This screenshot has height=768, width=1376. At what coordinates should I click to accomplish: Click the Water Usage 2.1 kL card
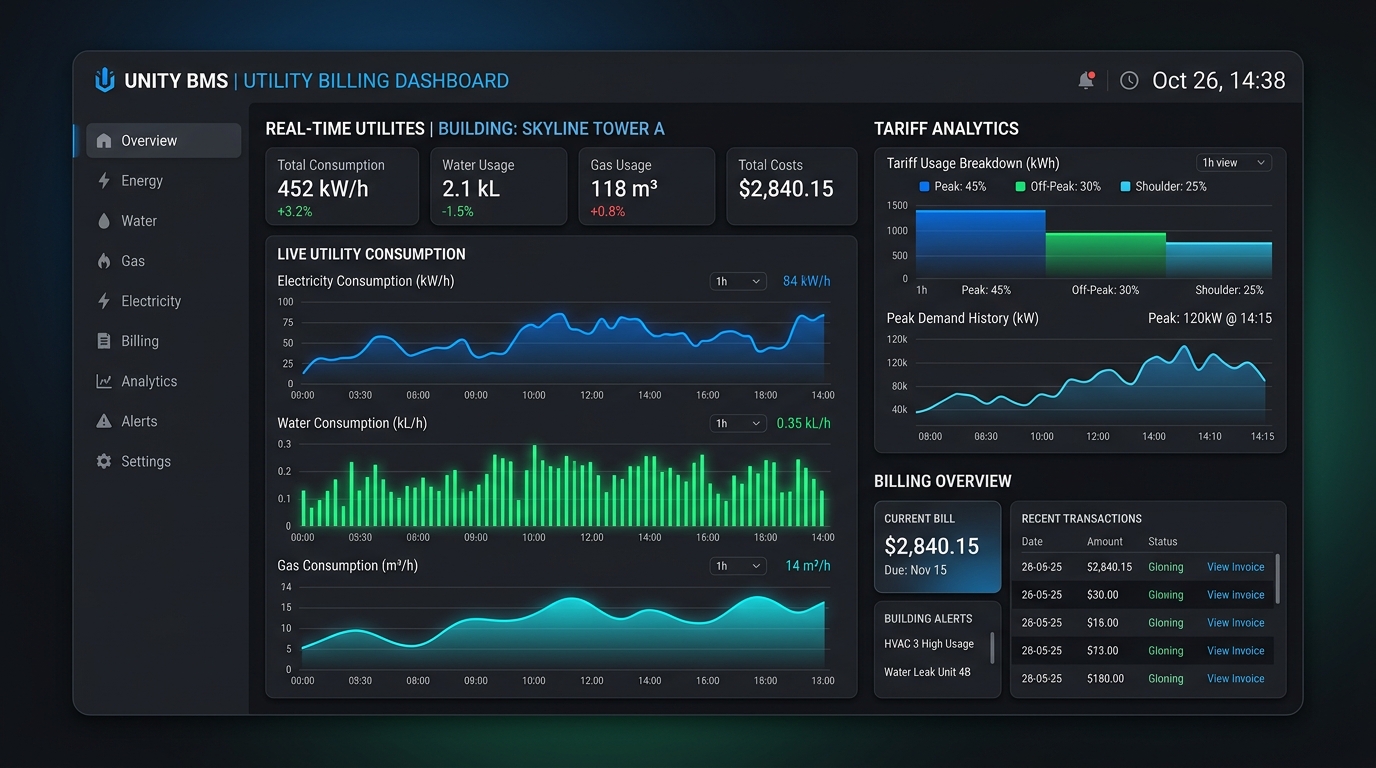(x=499, y=186)
